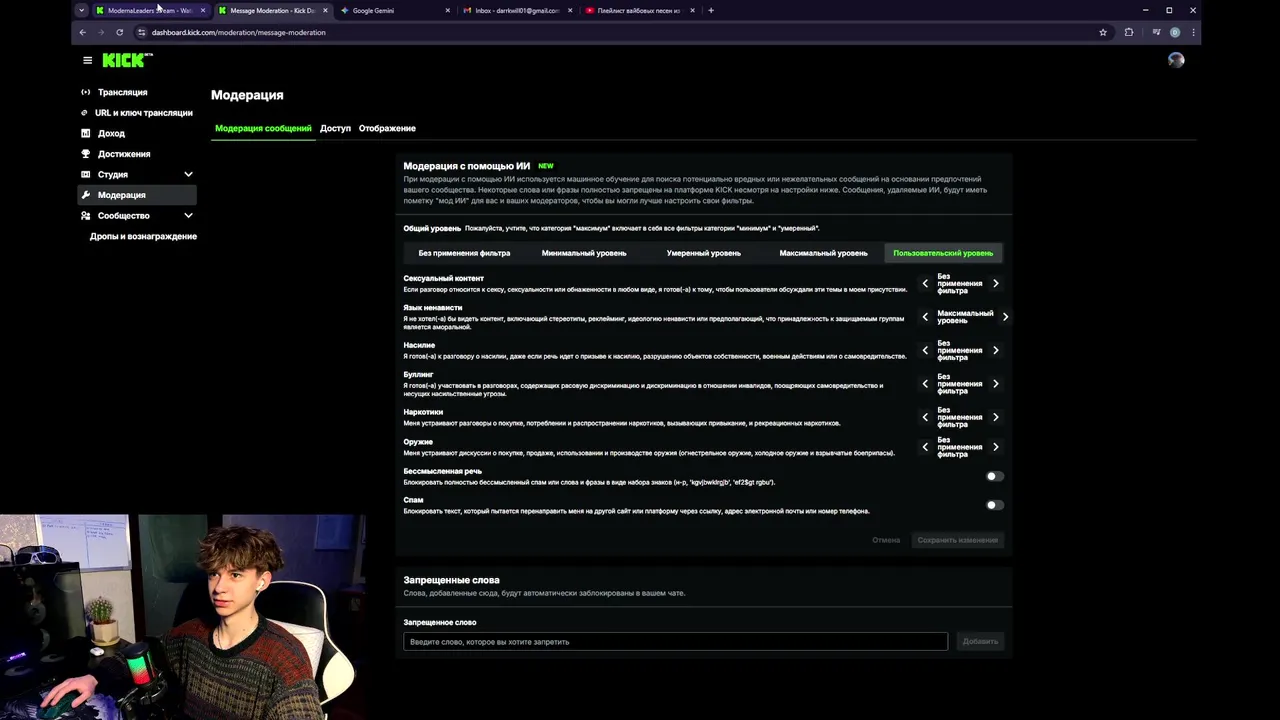The width and height of the screenshot is (1280, 720).
Task: Click left arrow for Язык ненависти level
Action: tap(925, 317)
